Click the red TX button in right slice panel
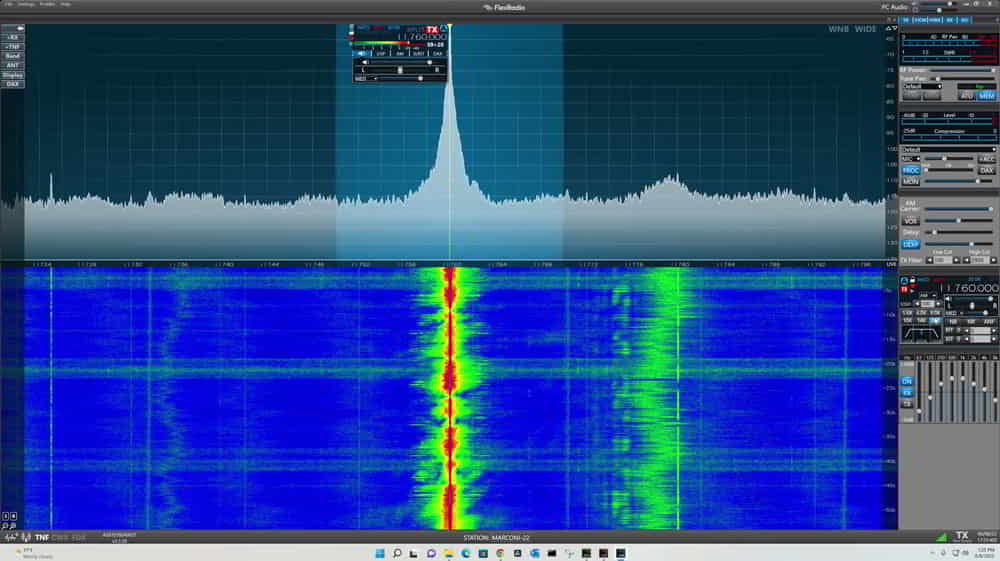 [904, 289]
